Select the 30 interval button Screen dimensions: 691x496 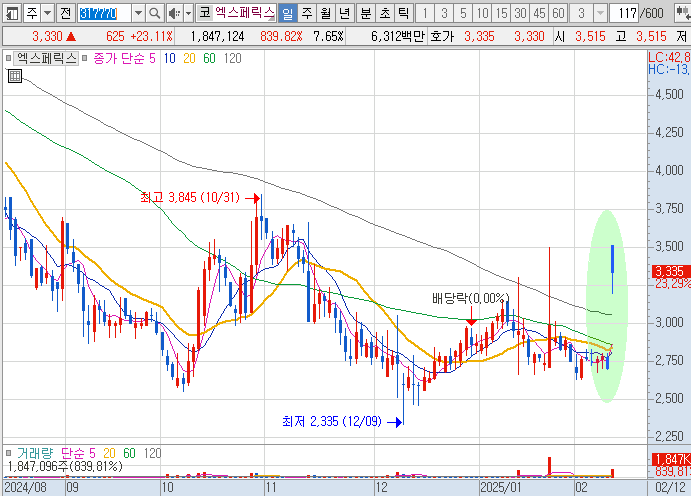(x=520, y=13)
